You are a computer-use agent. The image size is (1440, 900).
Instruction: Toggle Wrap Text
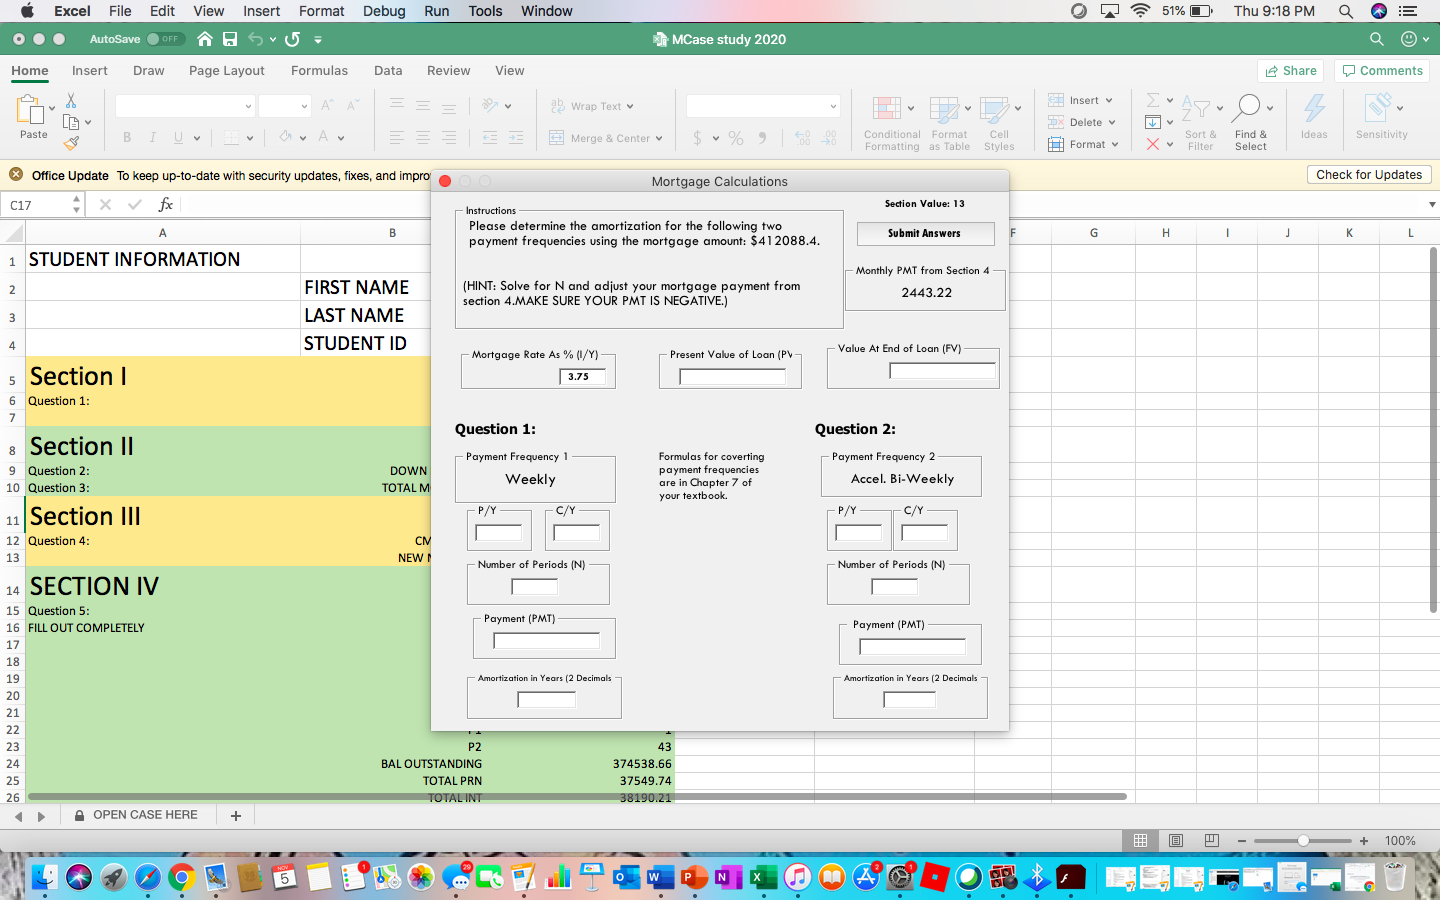coord(592,106)
